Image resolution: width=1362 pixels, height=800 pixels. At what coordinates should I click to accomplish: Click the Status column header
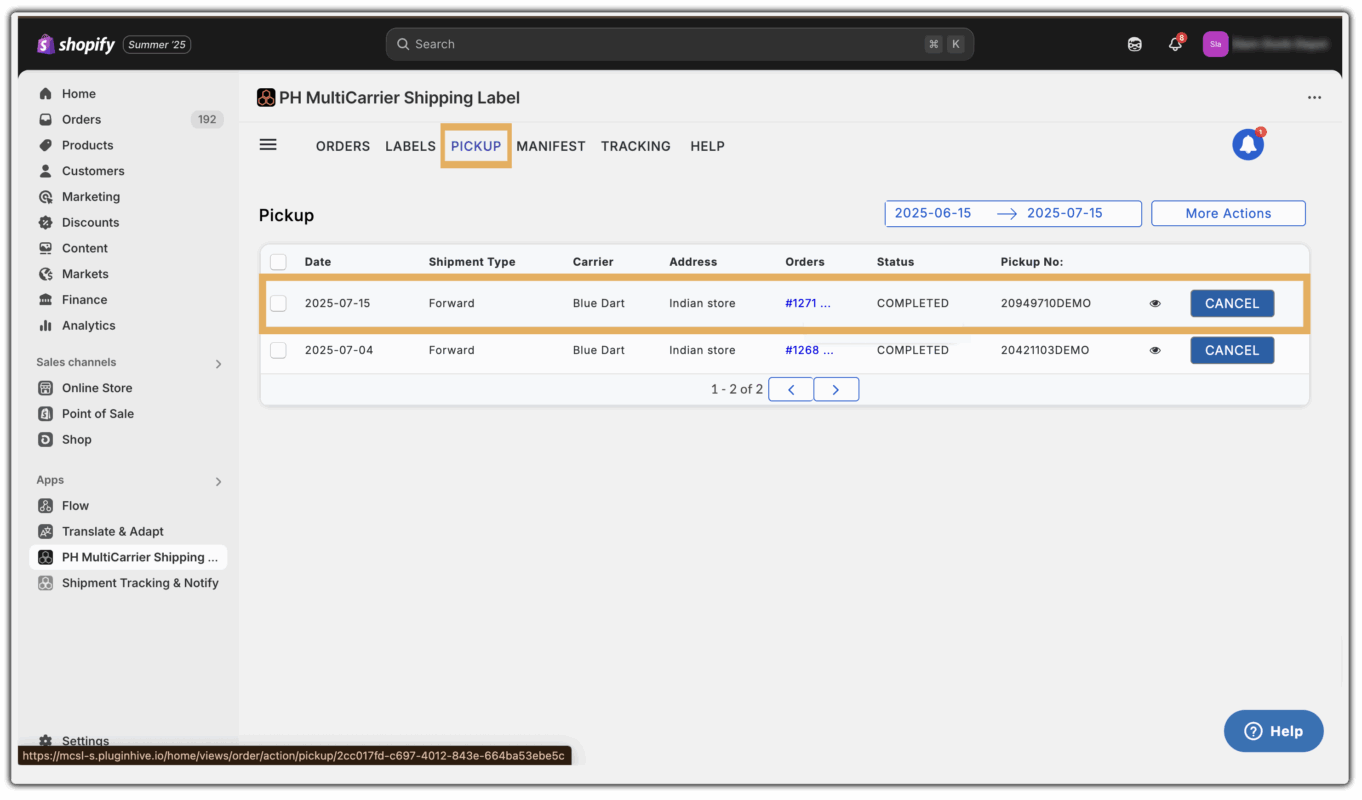895,262
